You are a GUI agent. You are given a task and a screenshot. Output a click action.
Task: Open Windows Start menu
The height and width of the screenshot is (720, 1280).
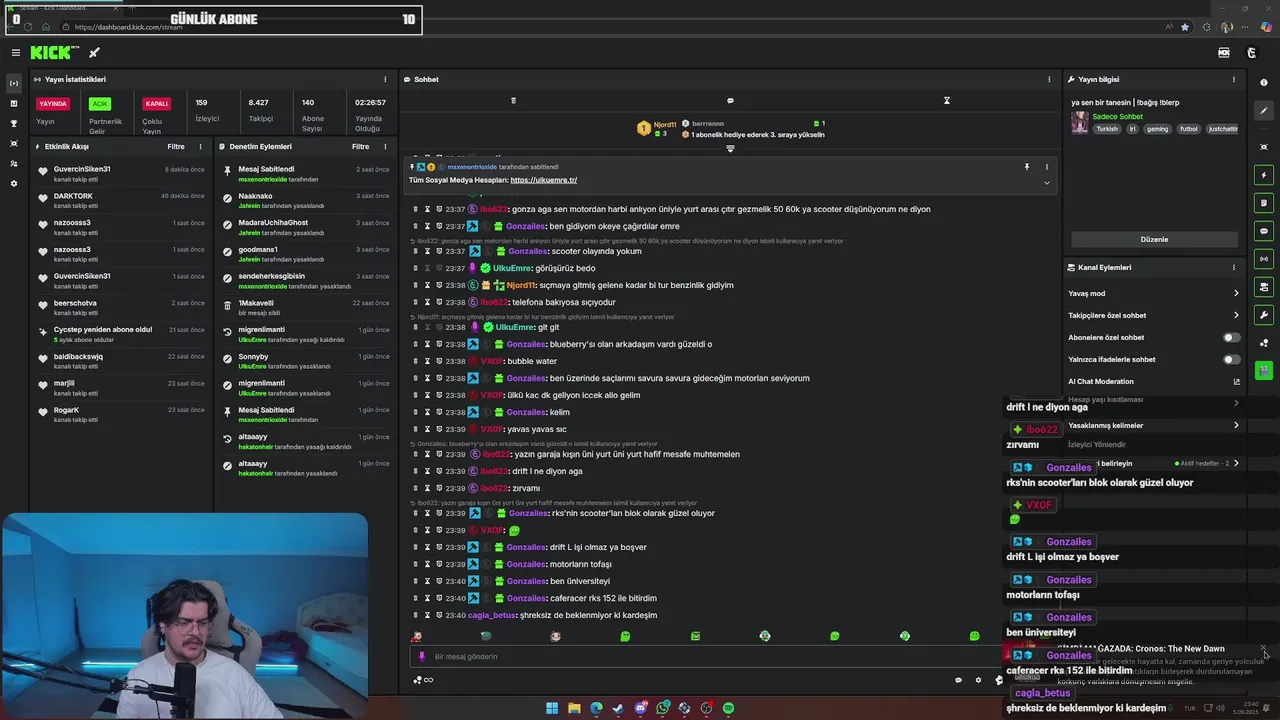[552, 708]
